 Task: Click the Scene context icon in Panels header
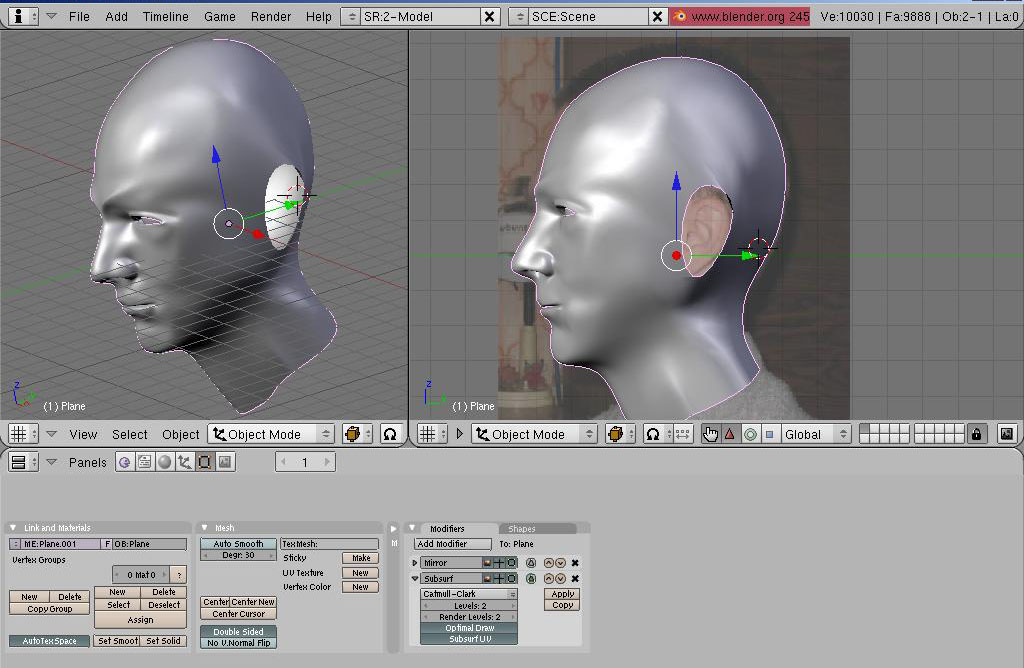point(225,462)
